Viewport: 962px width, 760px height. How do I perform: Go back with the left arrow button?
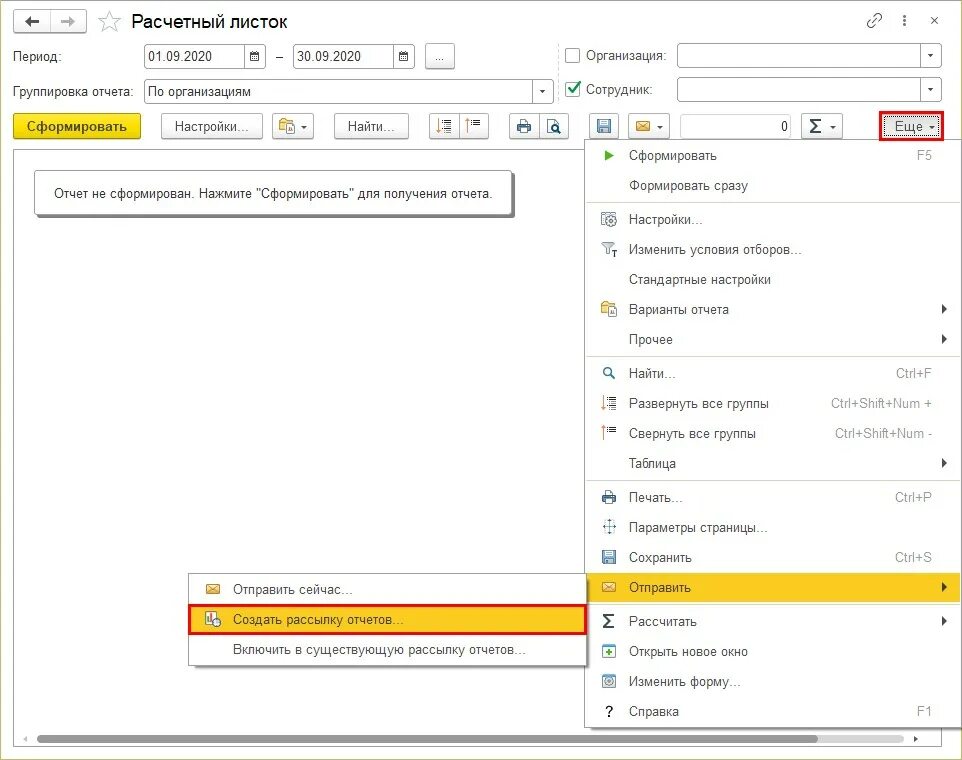32,22
